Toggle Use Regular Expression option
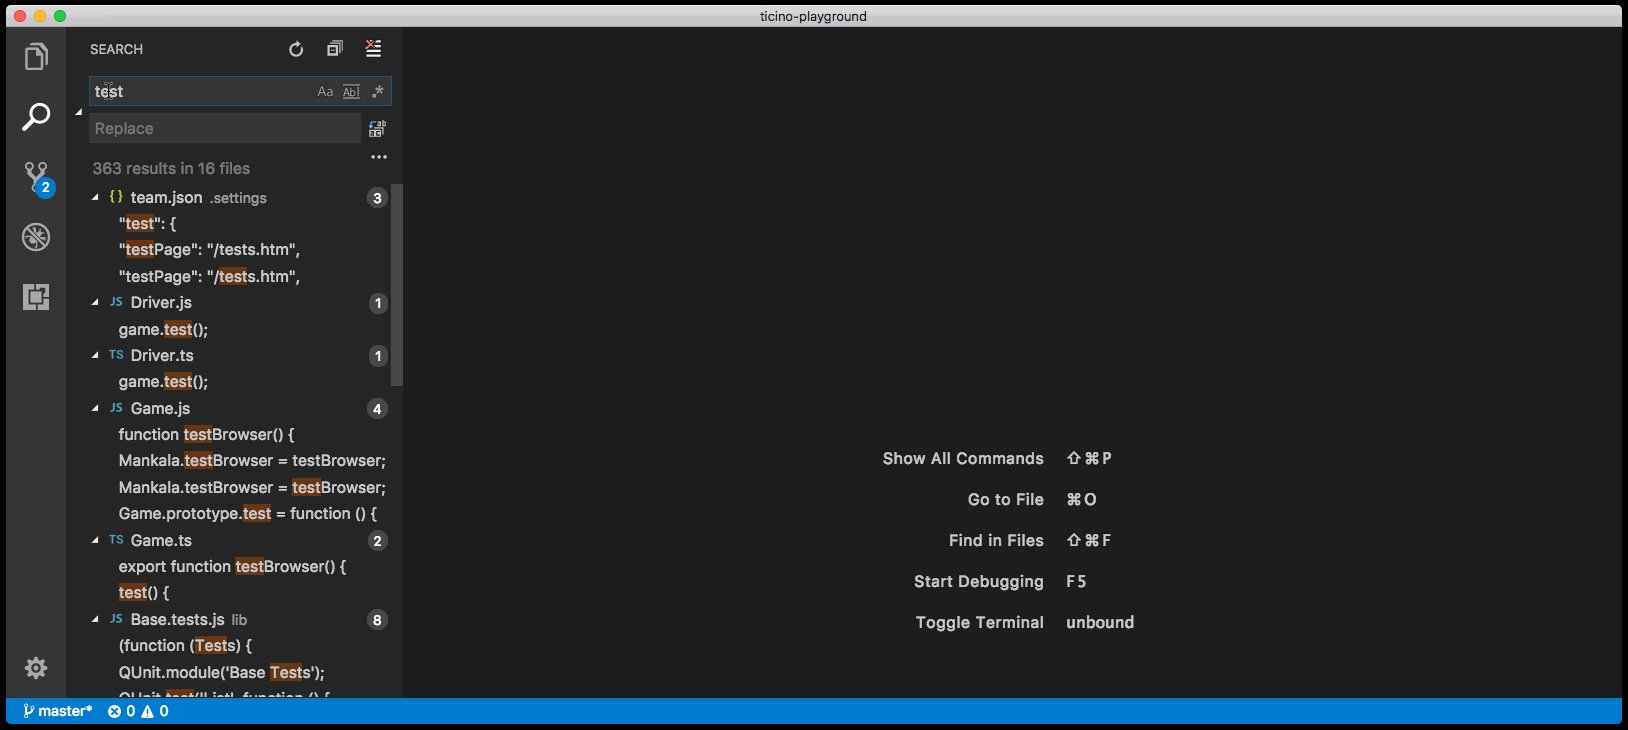The image size is (1628, 730). point(377,92)
